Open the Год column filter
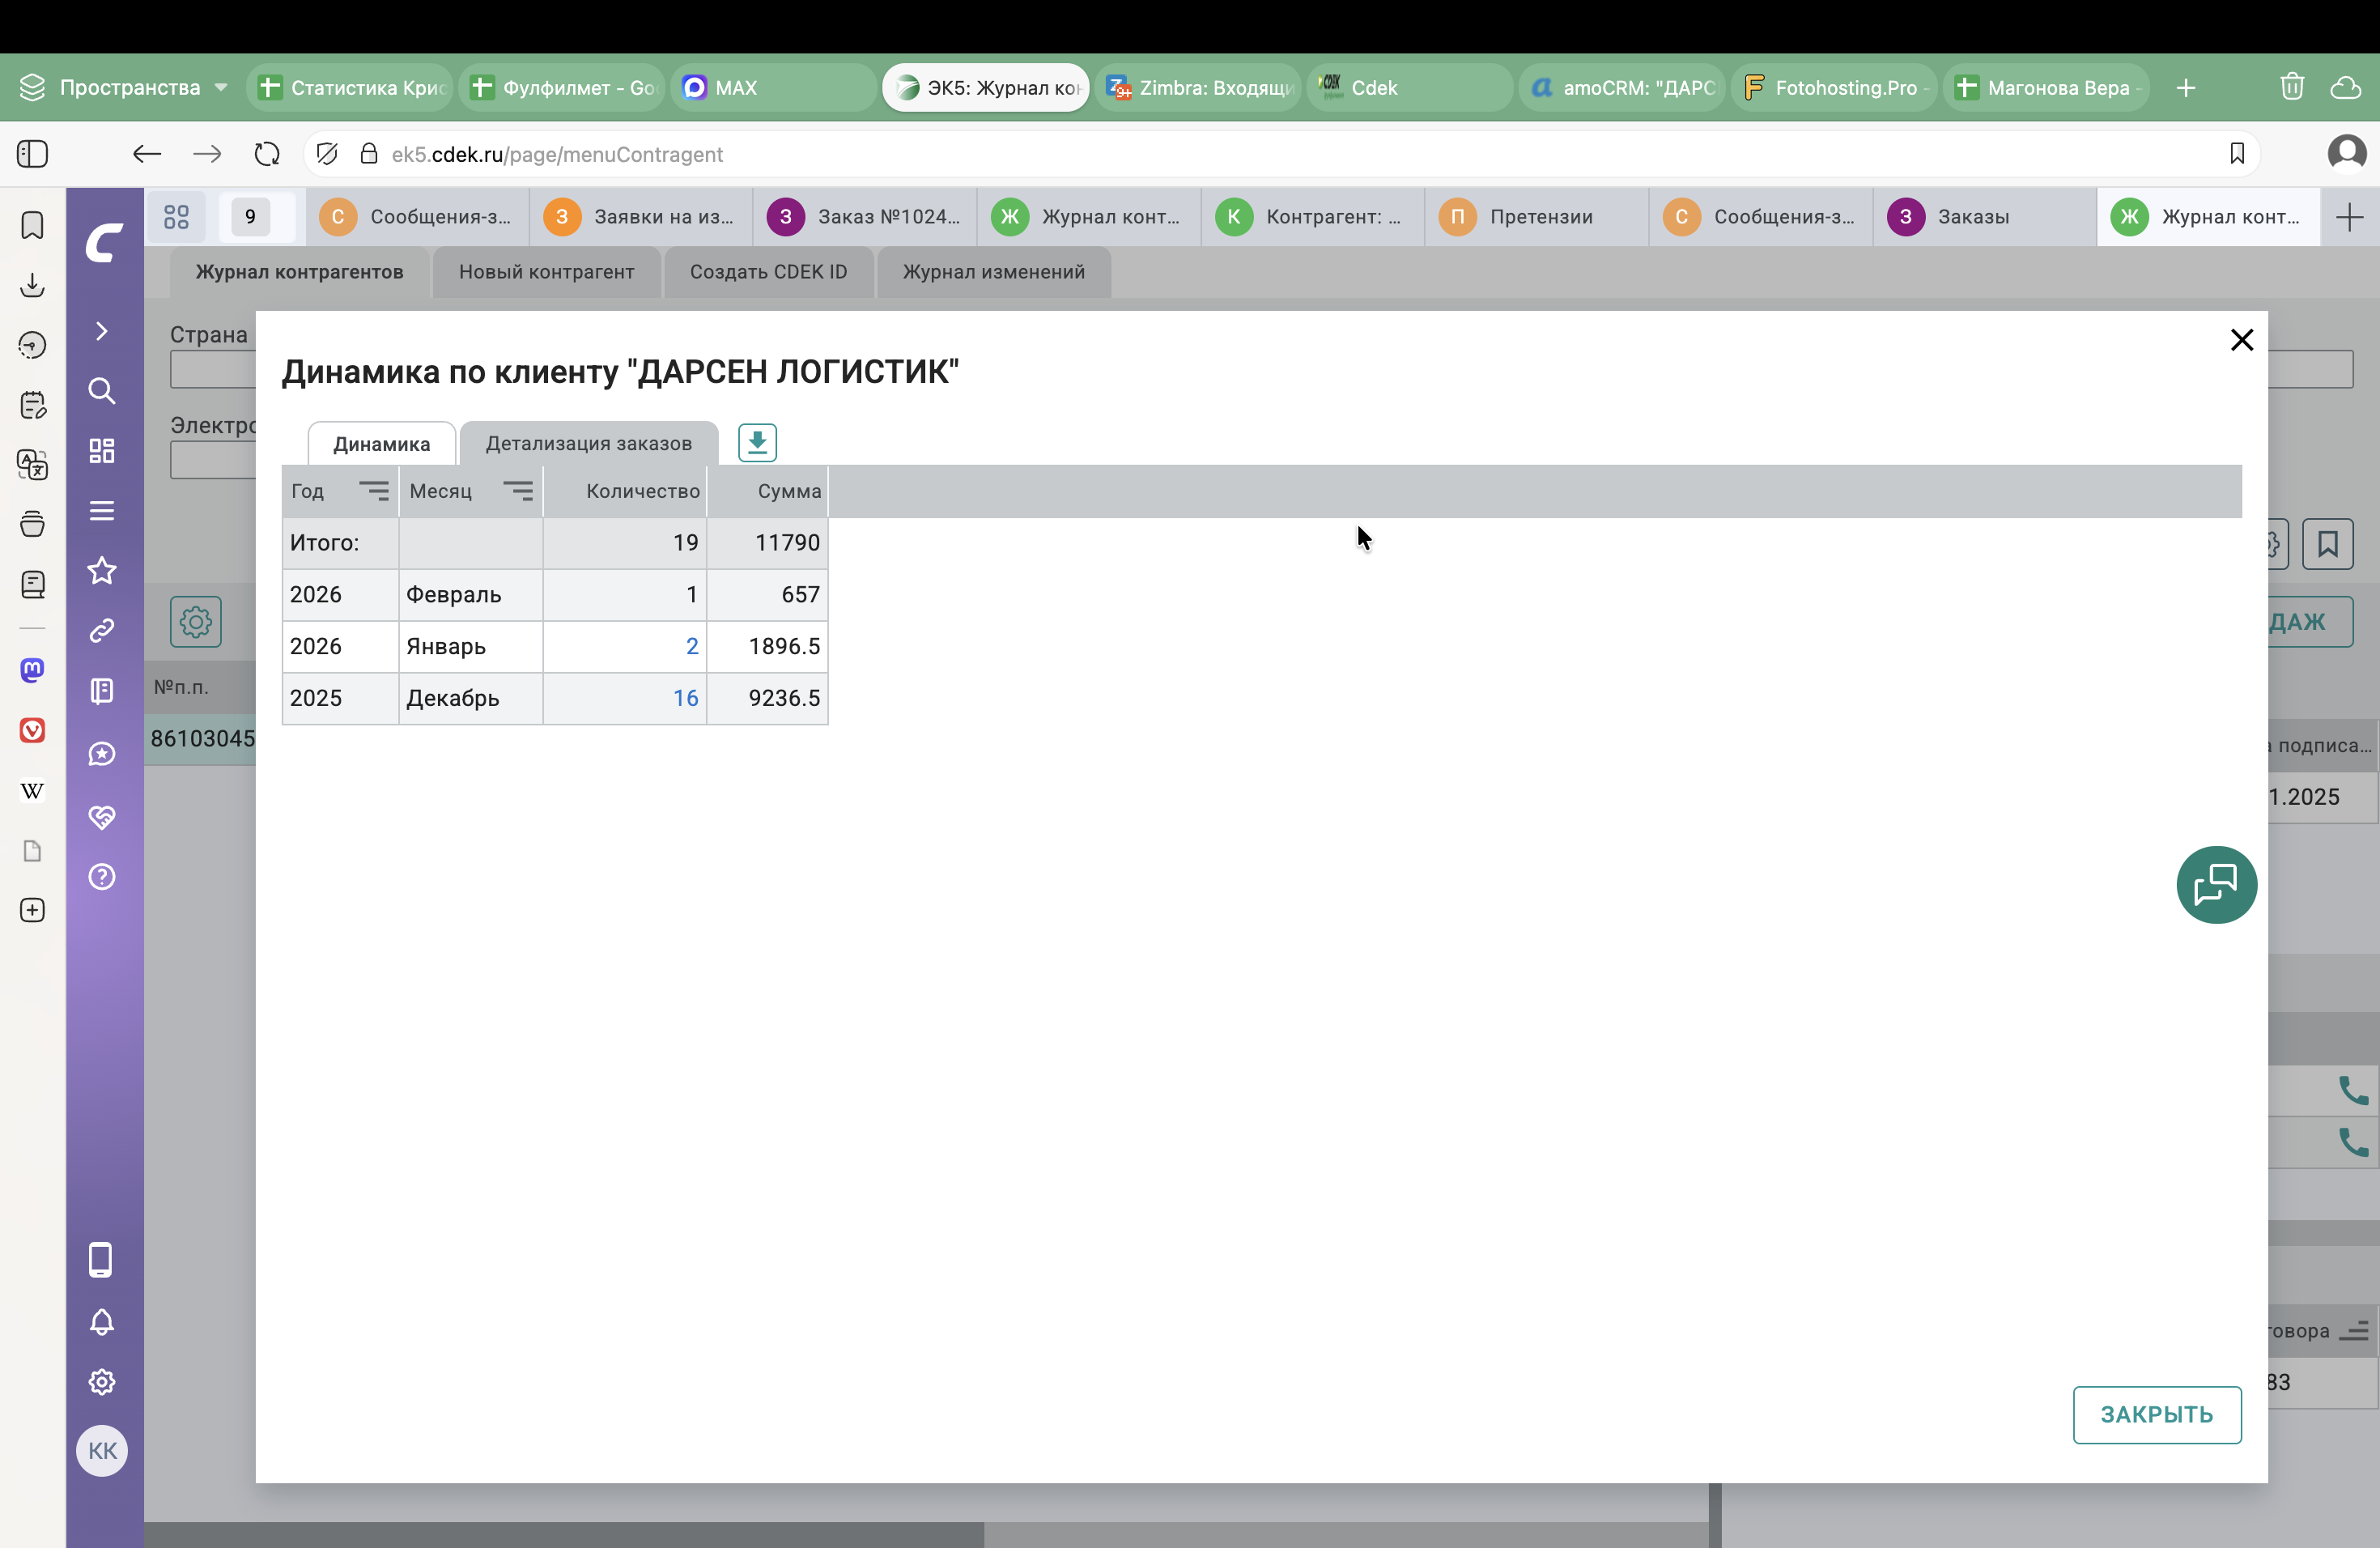 click(373, 491)
